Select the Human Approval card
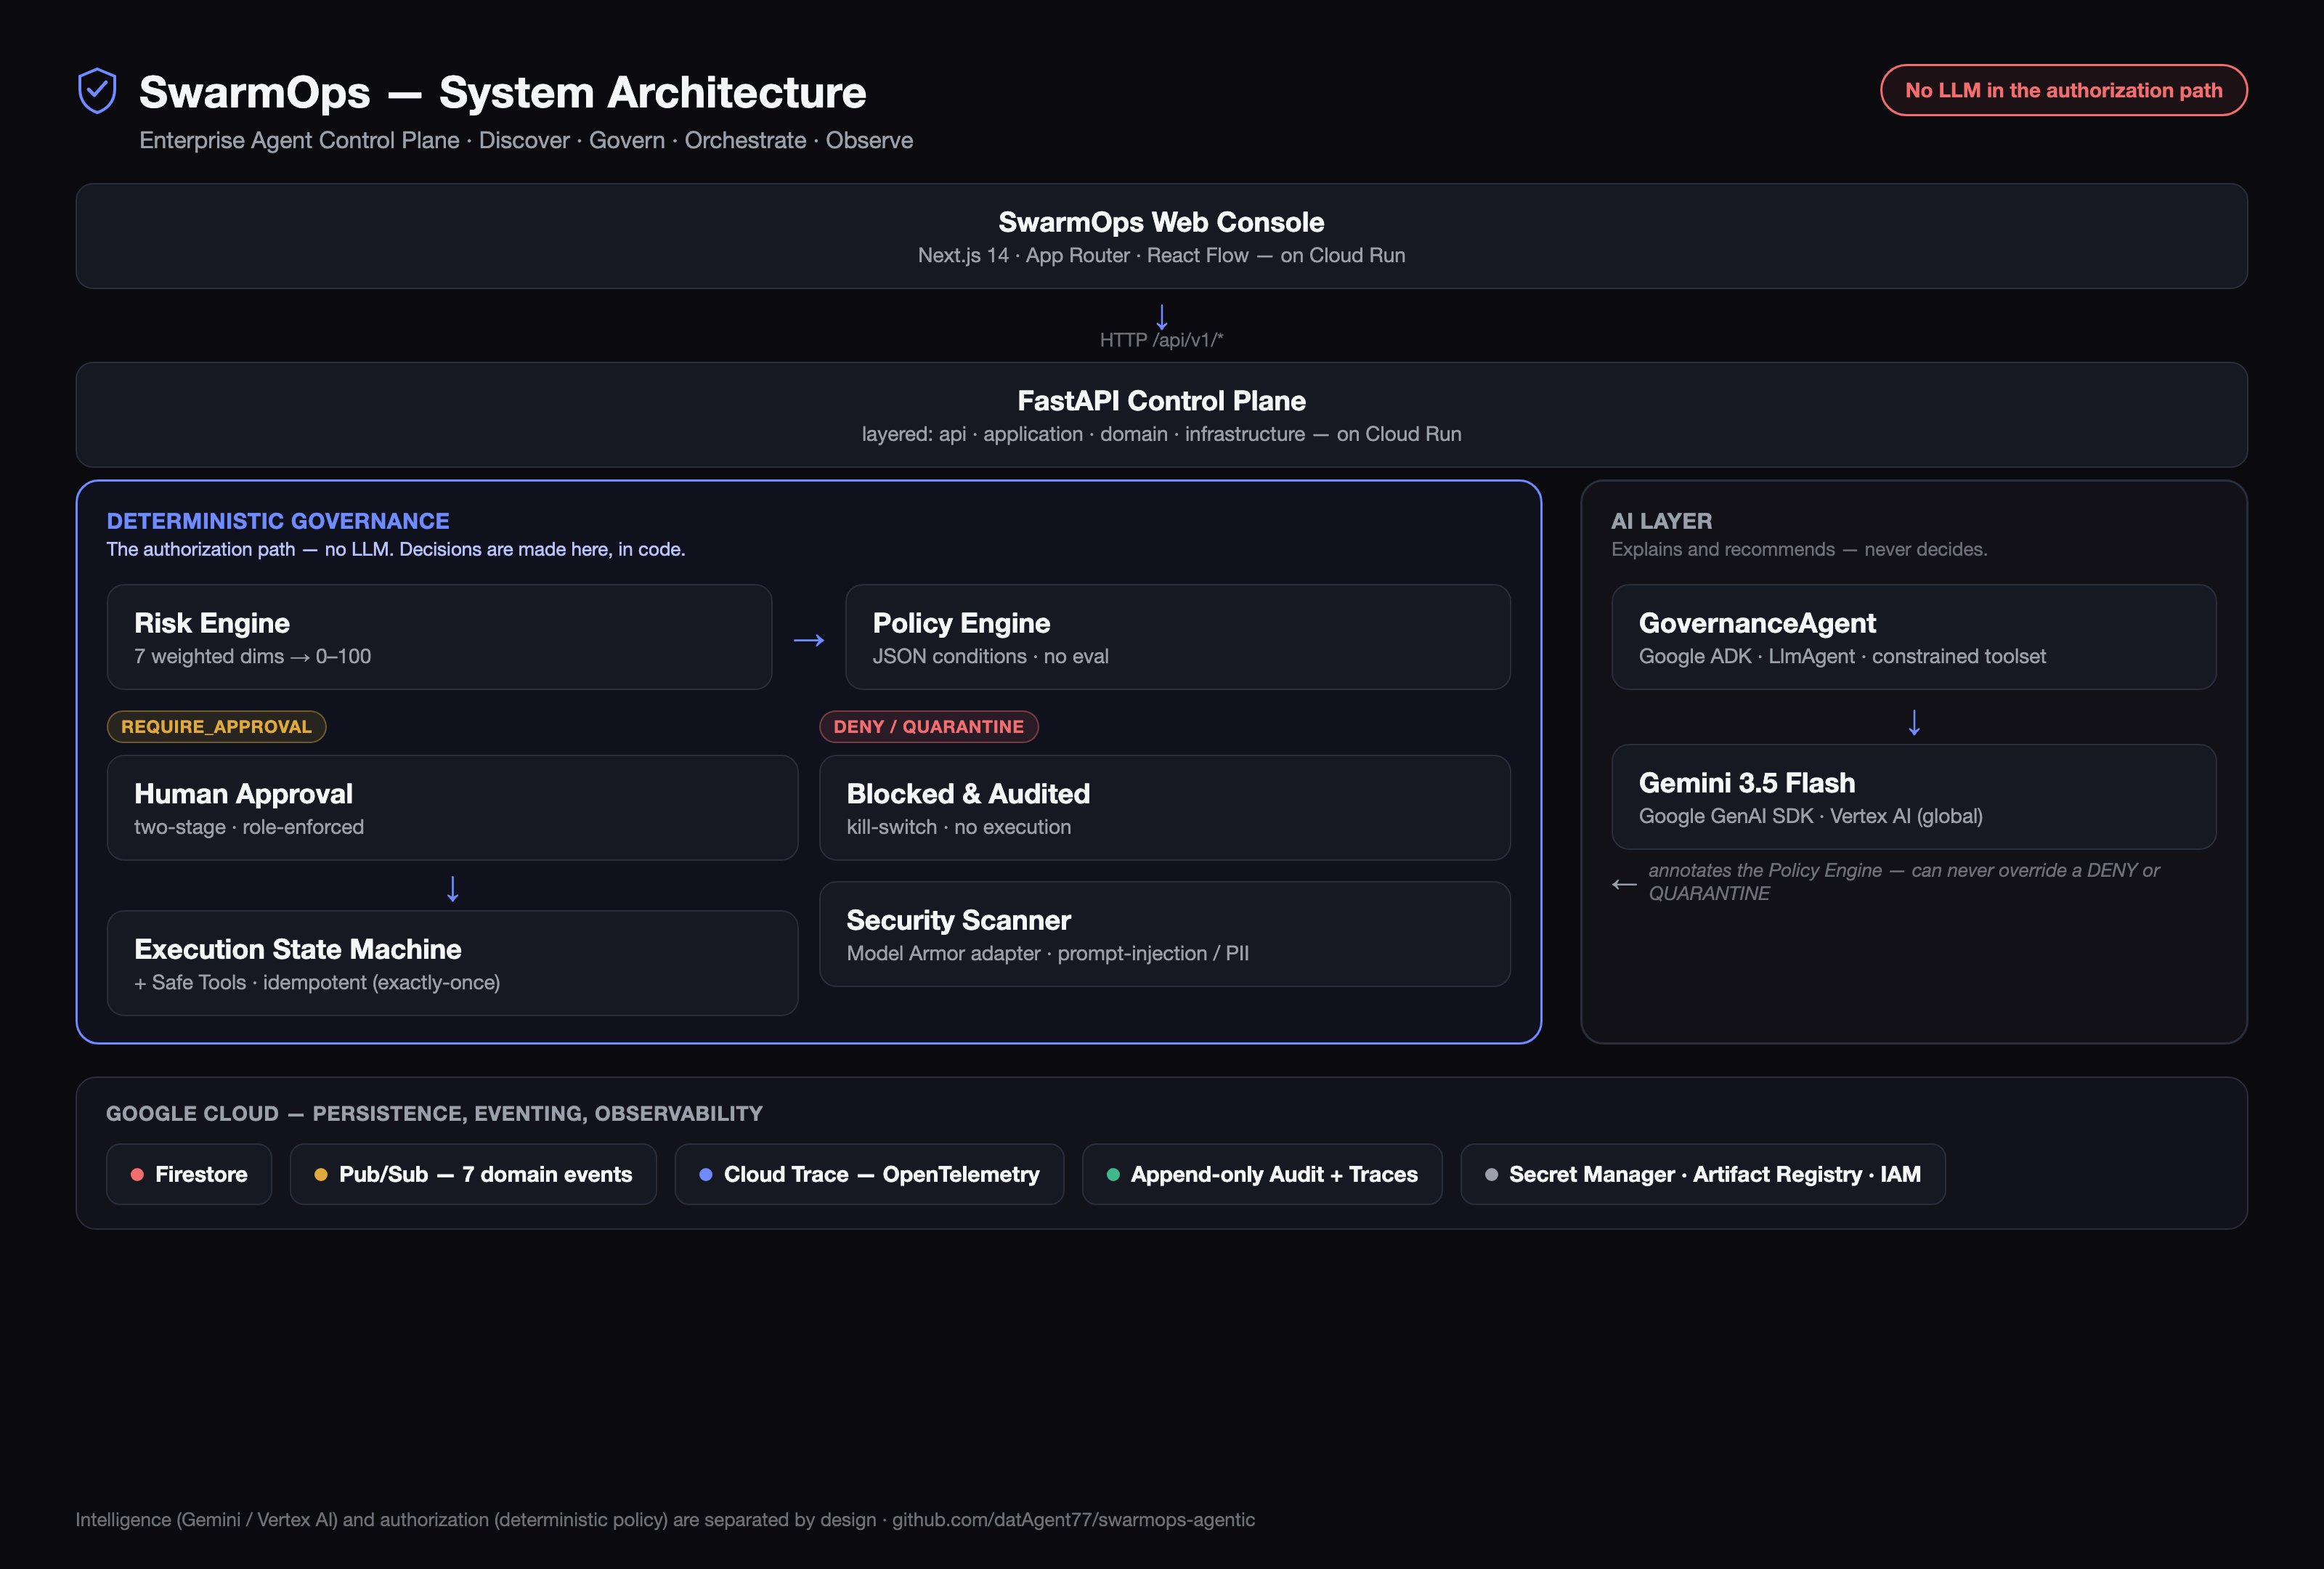The height and width of the screenshot is (1569, 2324). (452, 808)
